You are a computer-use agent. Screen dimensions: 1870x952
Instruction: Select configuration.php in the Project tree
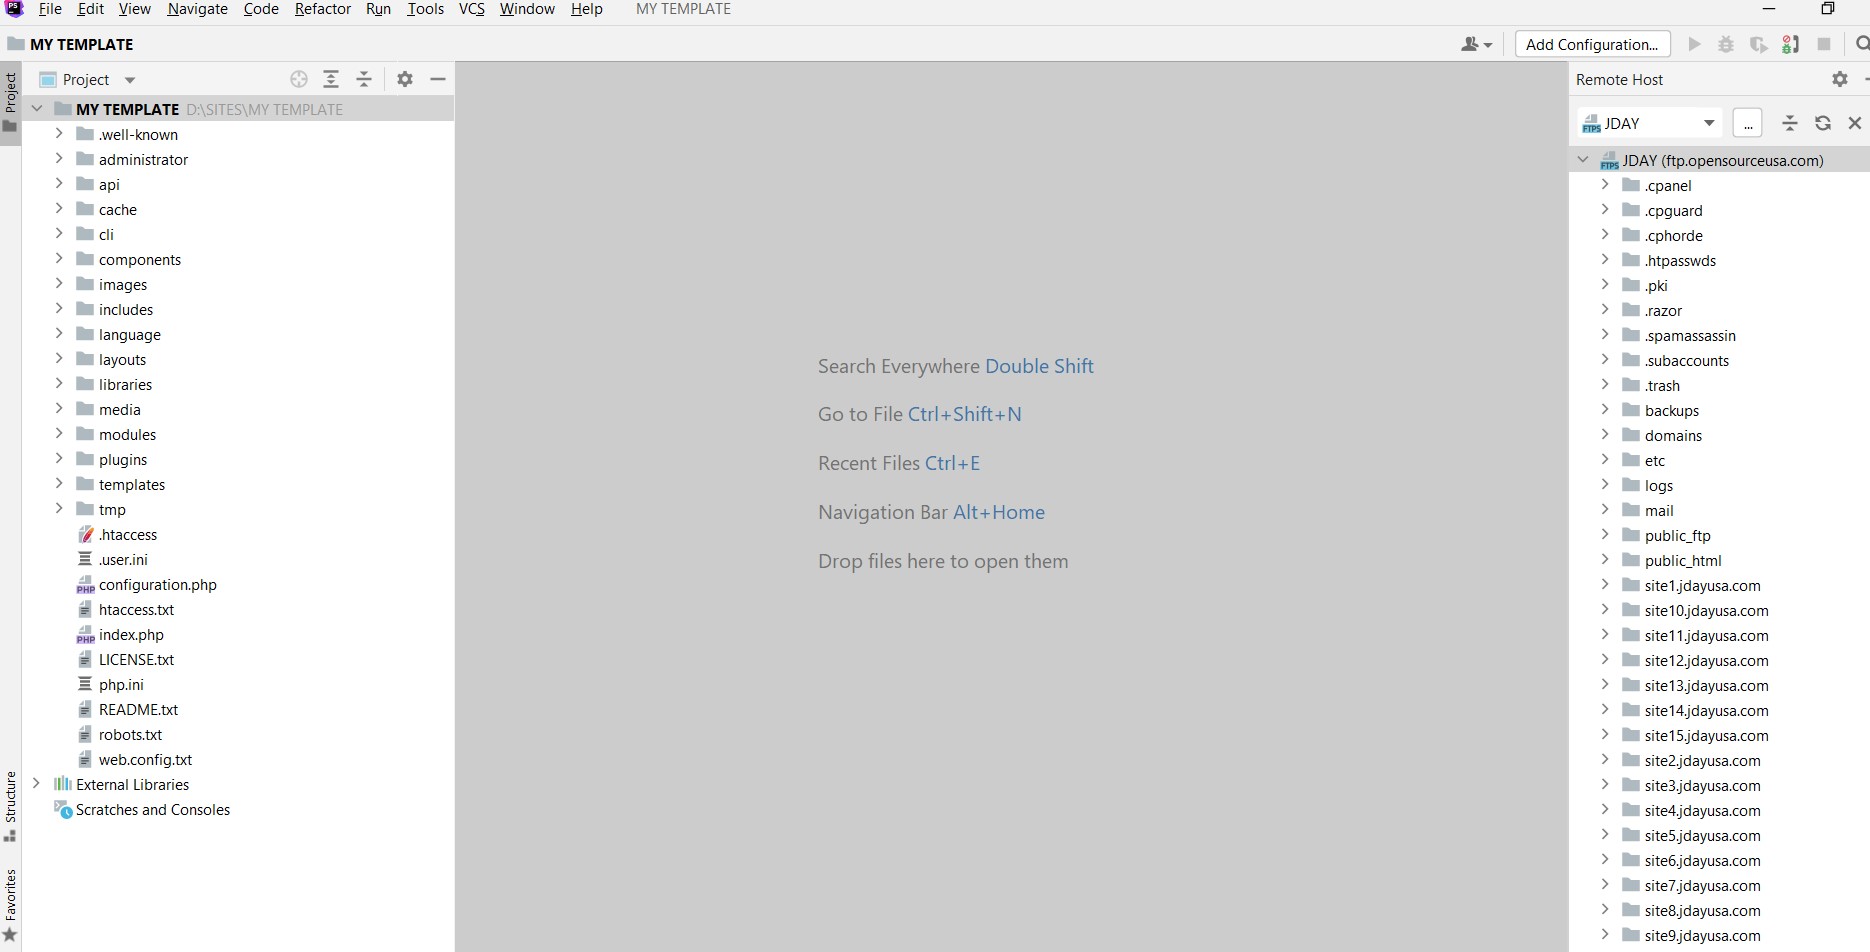(x=157, y=585)
